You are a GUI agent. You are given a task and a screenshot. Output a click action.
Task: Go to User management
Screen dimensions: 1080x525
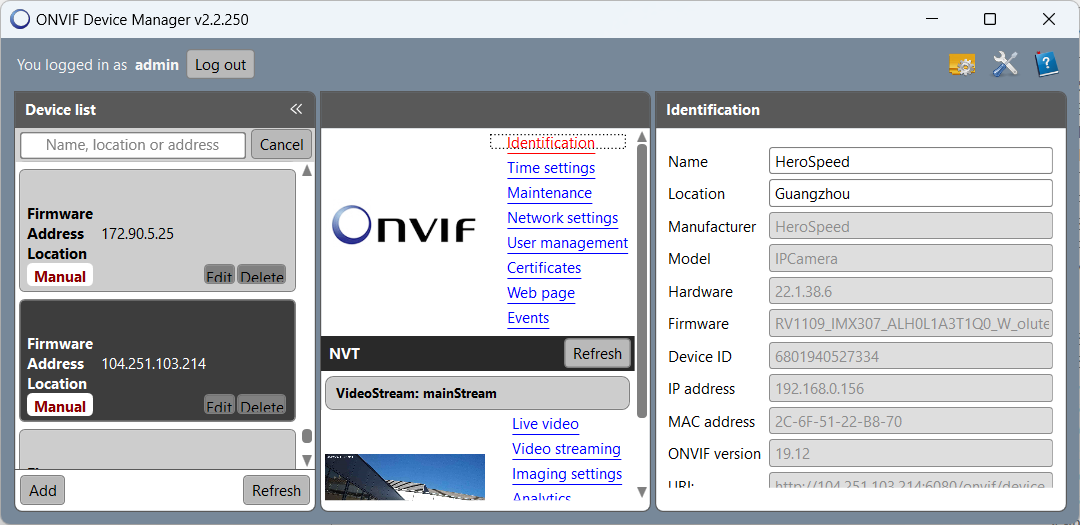[x=567, y=243]
